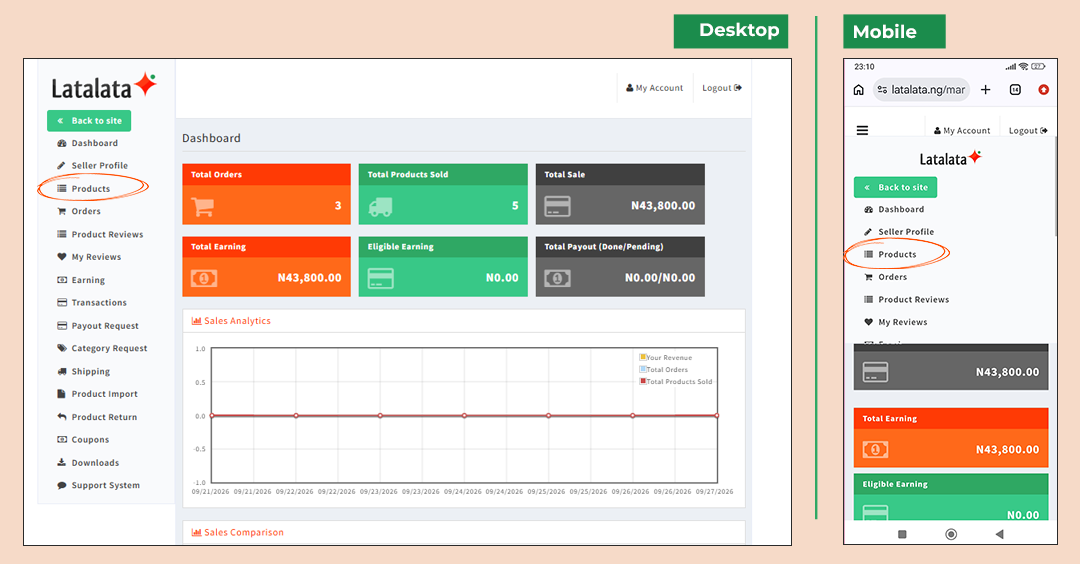Click the Latalata logo in desktop sidebar

[x=104, y=87]
